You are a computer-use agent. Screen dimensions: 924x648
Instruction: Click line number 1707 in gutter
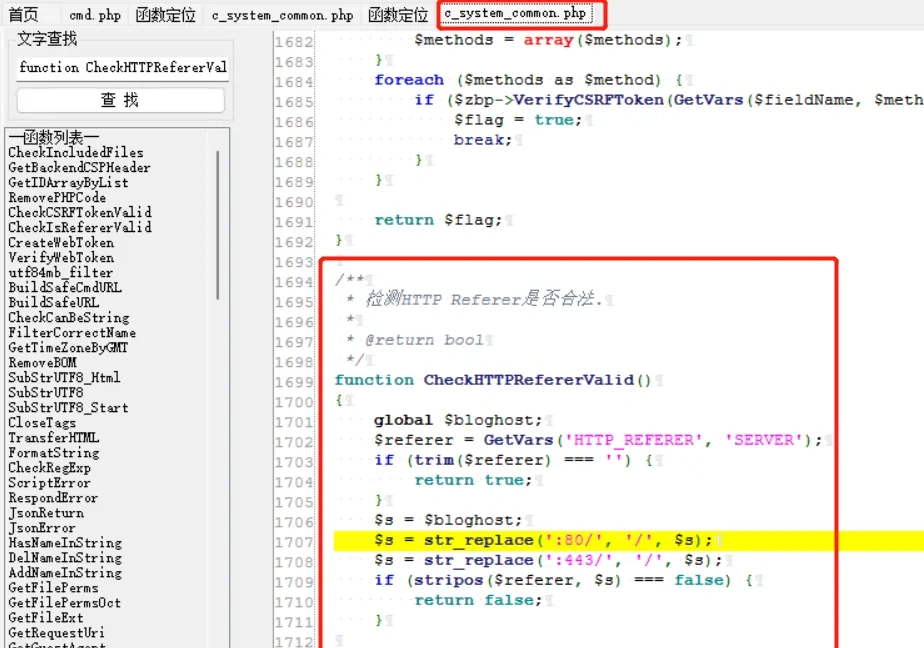coord(293,542)
